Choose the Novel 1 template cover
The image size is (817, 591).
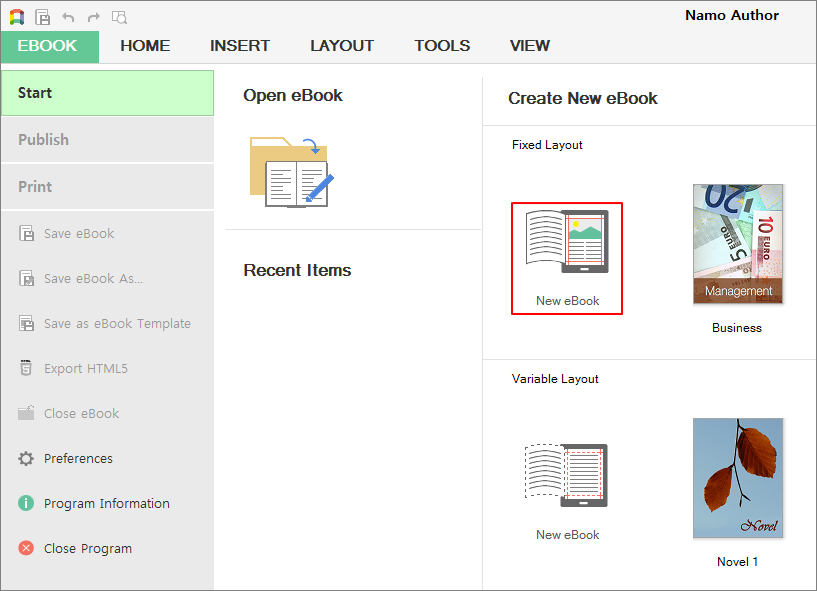(737, 478)
